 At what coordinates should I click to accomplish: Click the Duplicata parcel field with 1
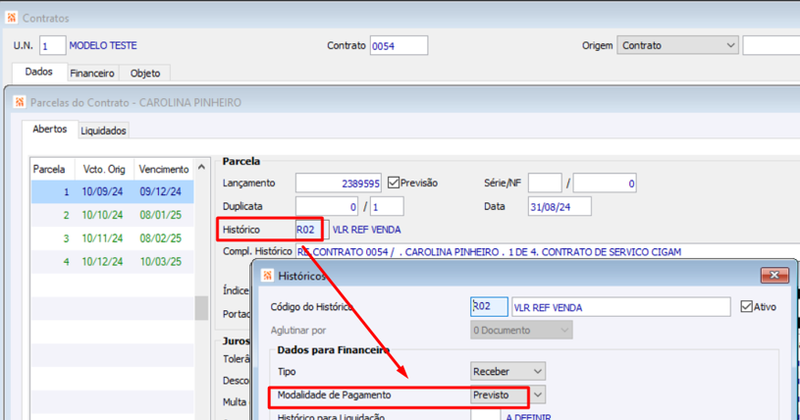(387, 207)
